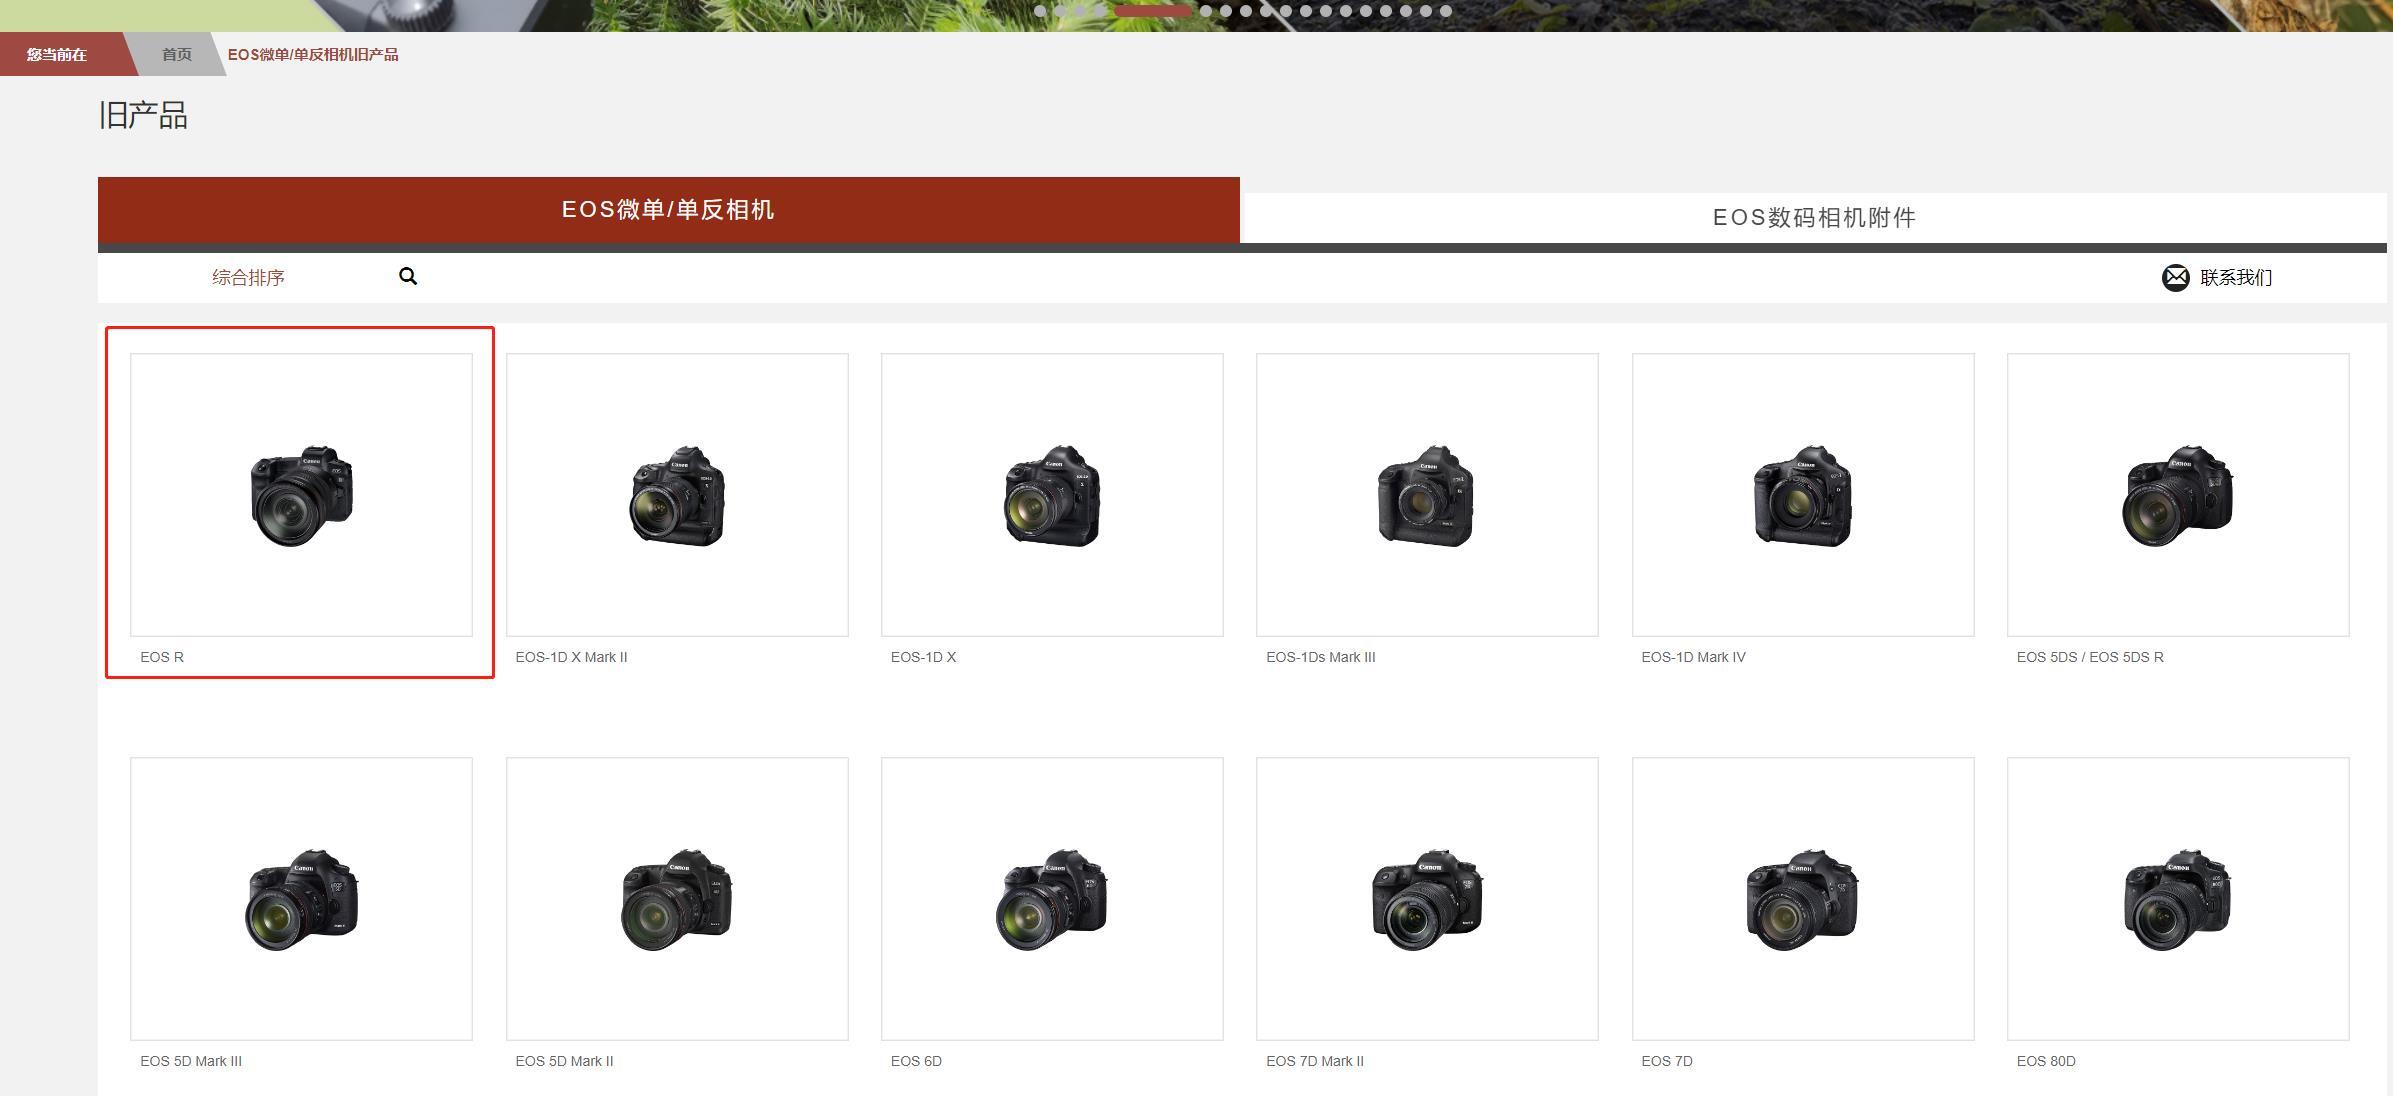Image resolution: width=2393 pixels, height=1096 pixels.
Task: Click the EOS 80D product name
Action: pyautogui.click(x=2046, y=1061)
